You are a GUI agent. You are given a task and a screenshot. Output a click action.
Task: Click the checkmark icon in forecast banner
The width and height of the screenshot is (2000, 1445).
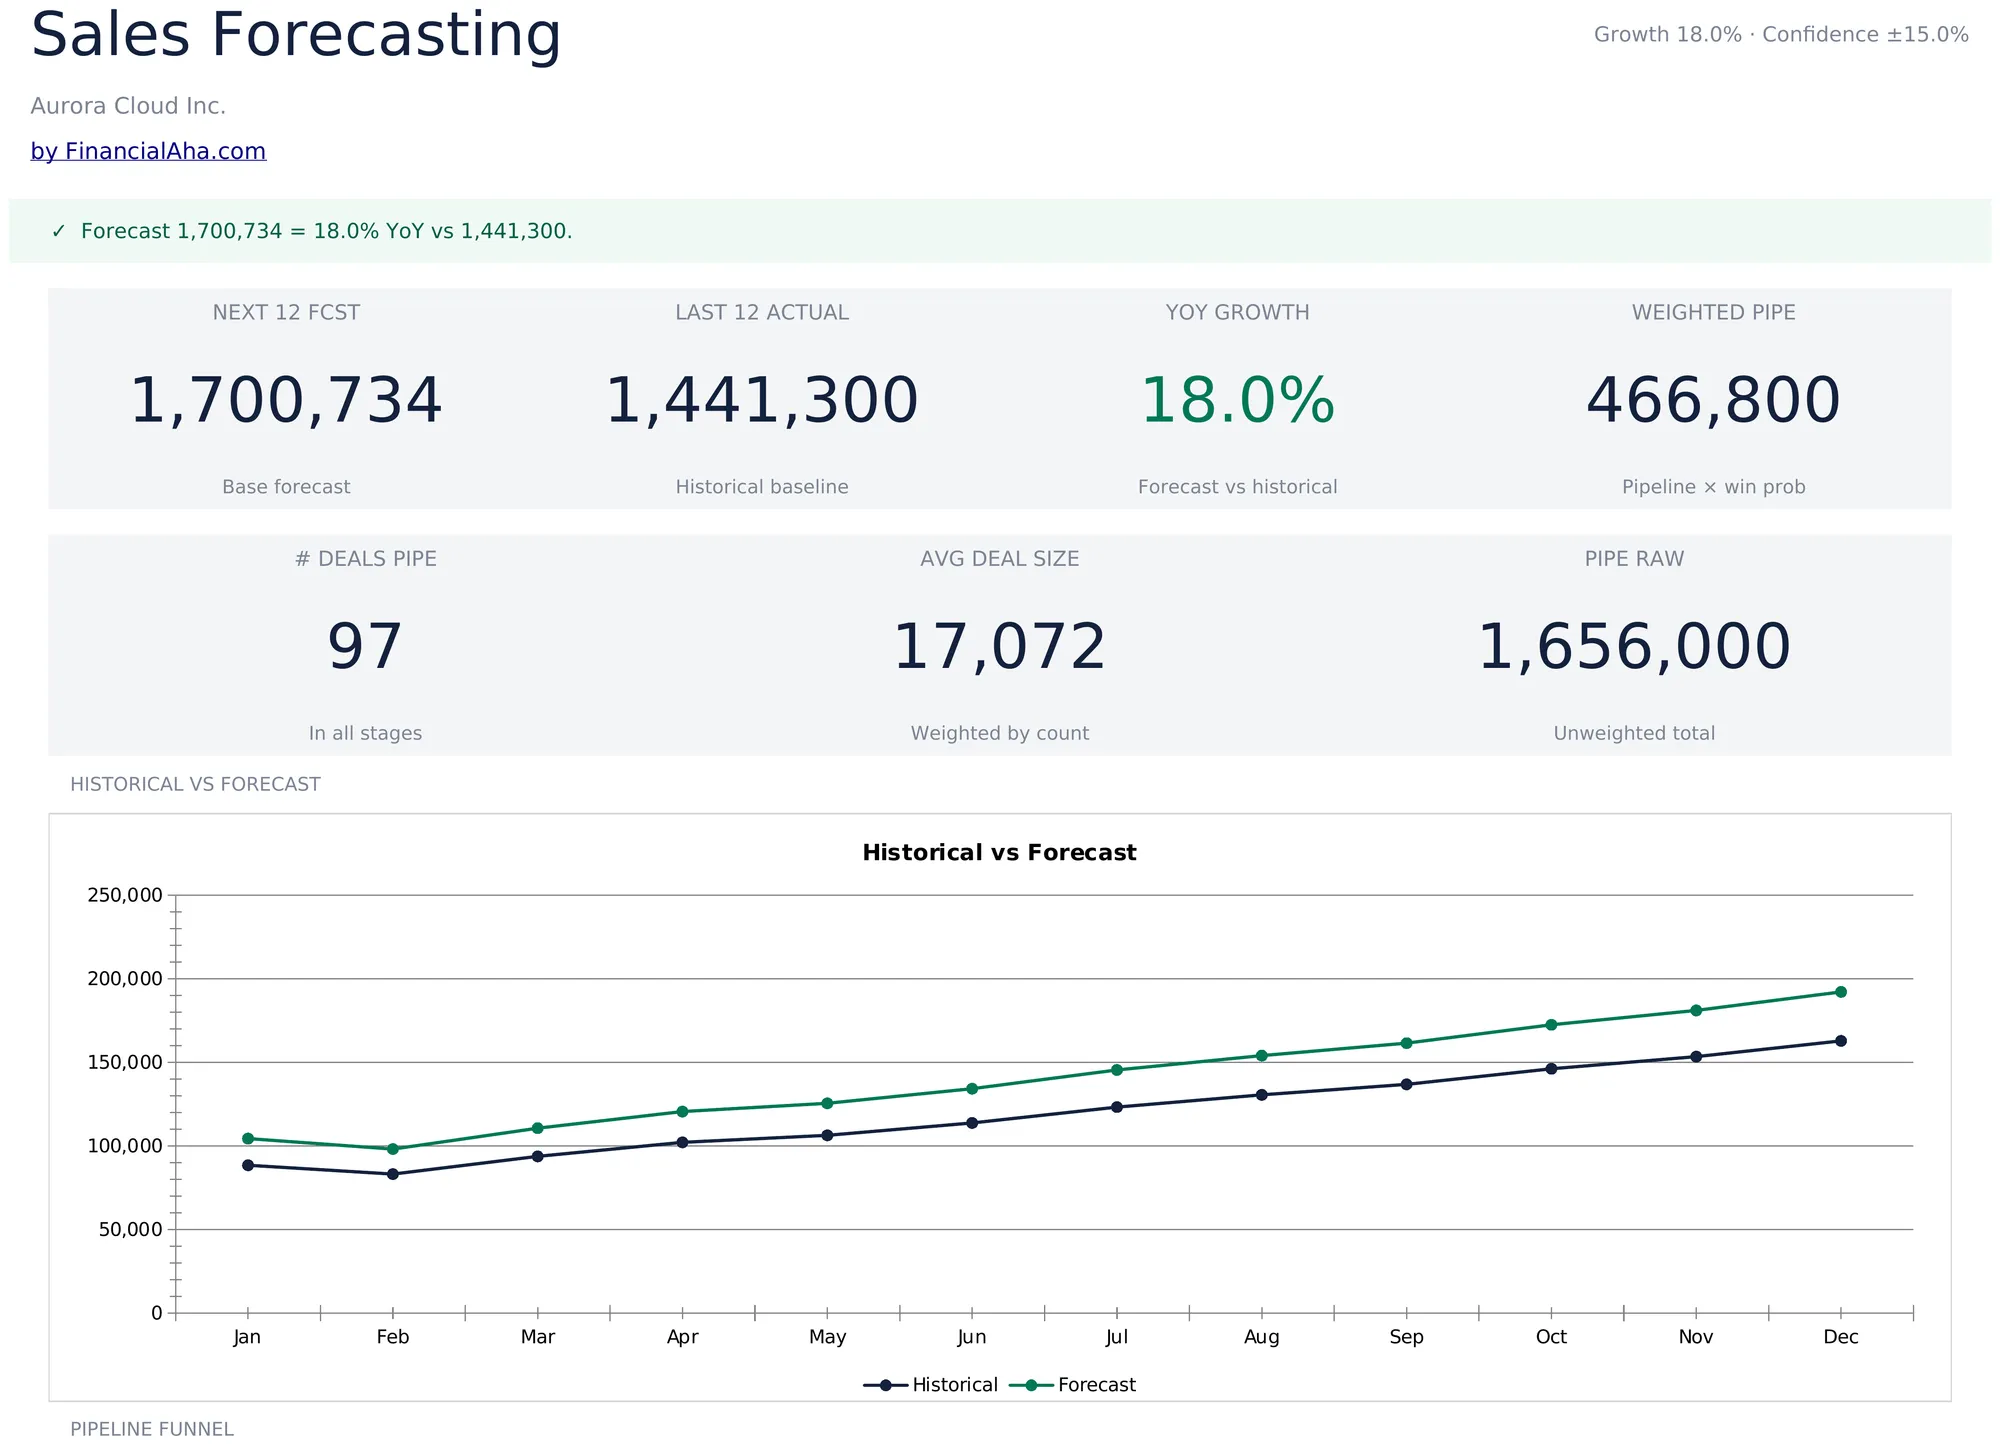[x=58, y=231]
